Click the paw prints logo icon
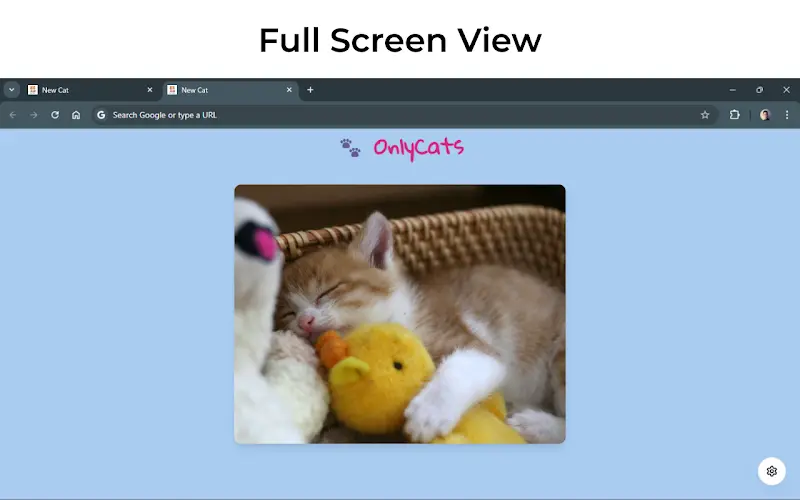This screenshot has width=800, height=500. tap(351, 148)
